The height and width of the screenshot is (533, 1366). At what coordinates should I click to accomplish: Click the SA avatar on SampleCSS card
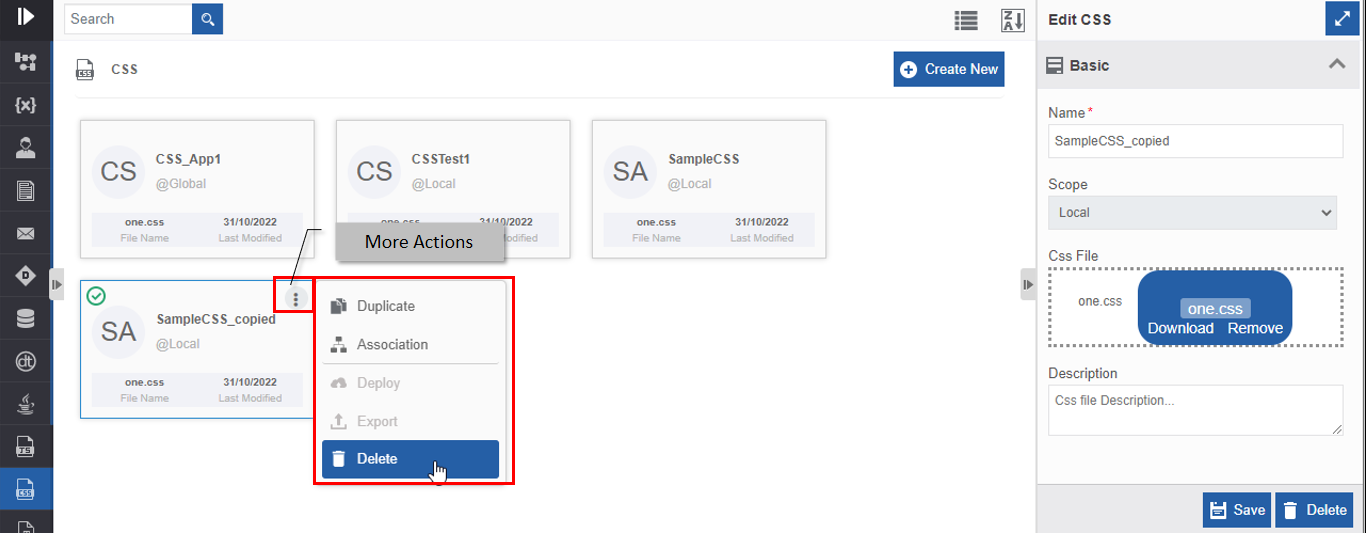coord(631,172)
